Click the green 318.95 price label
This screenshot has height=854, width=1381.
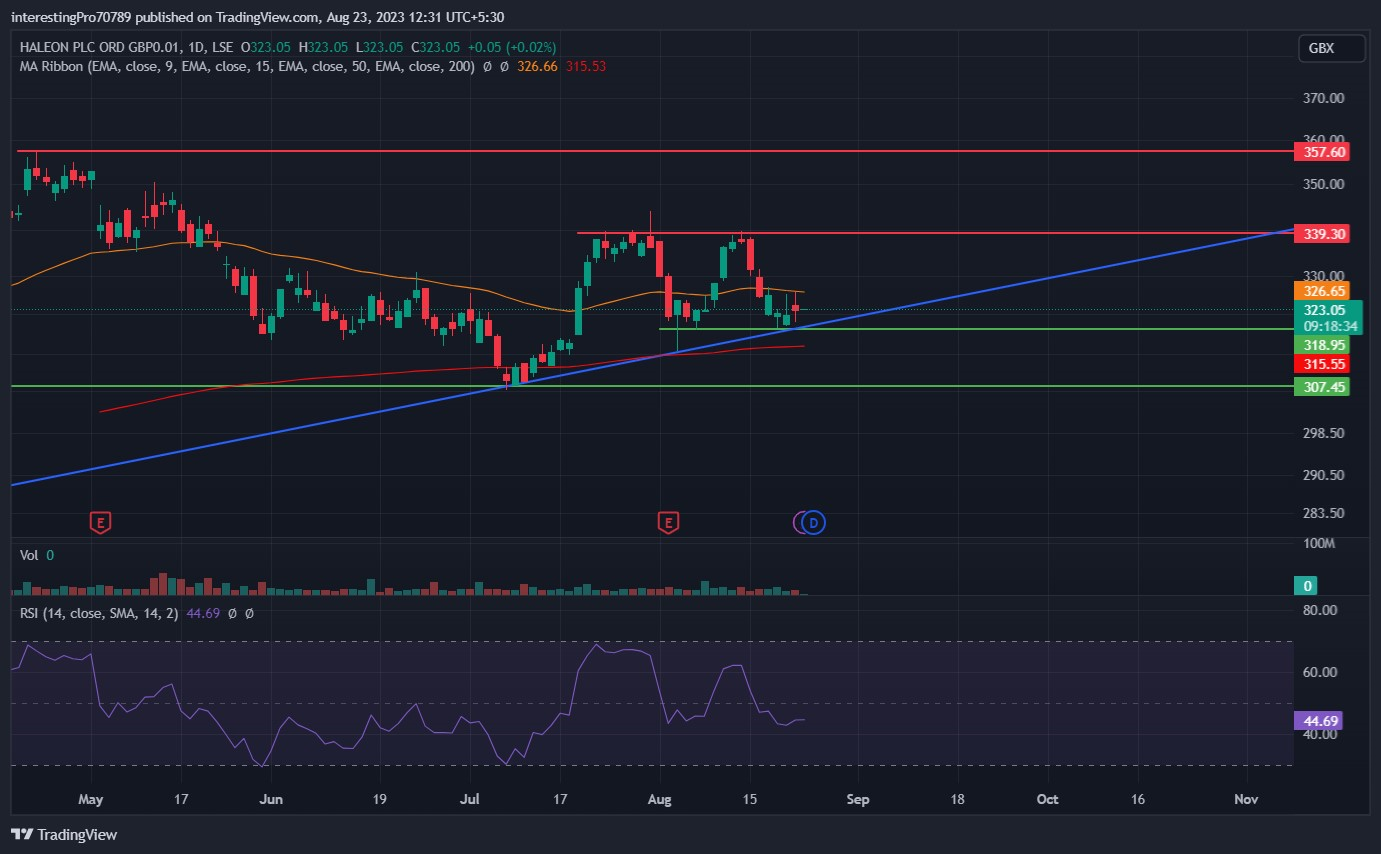point(1321,345)
